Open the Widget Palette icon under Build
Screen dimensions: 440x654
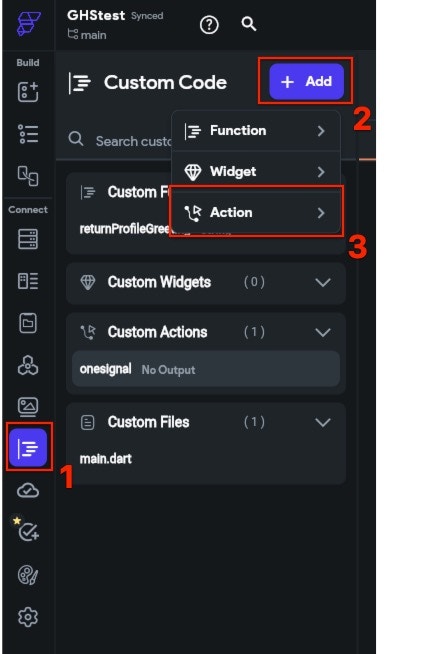click(28, 92)
